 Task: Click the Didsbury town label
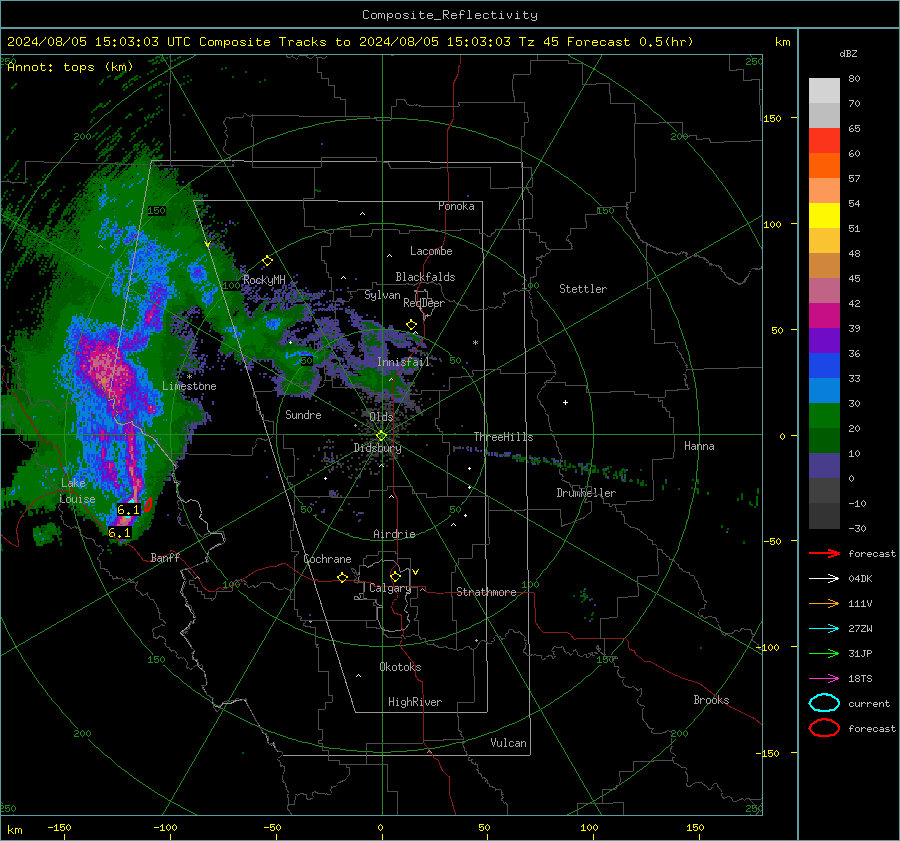(377, 448)
